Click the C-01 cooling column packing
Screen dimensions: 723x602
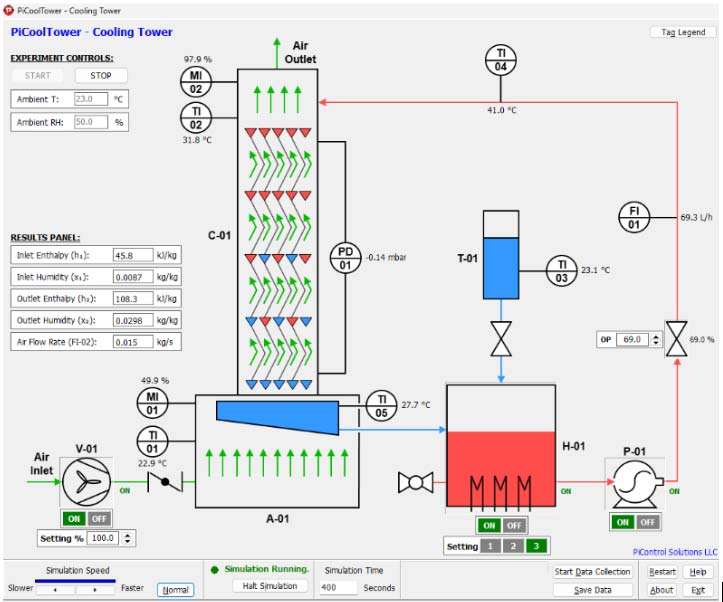(x=278, y=258)
